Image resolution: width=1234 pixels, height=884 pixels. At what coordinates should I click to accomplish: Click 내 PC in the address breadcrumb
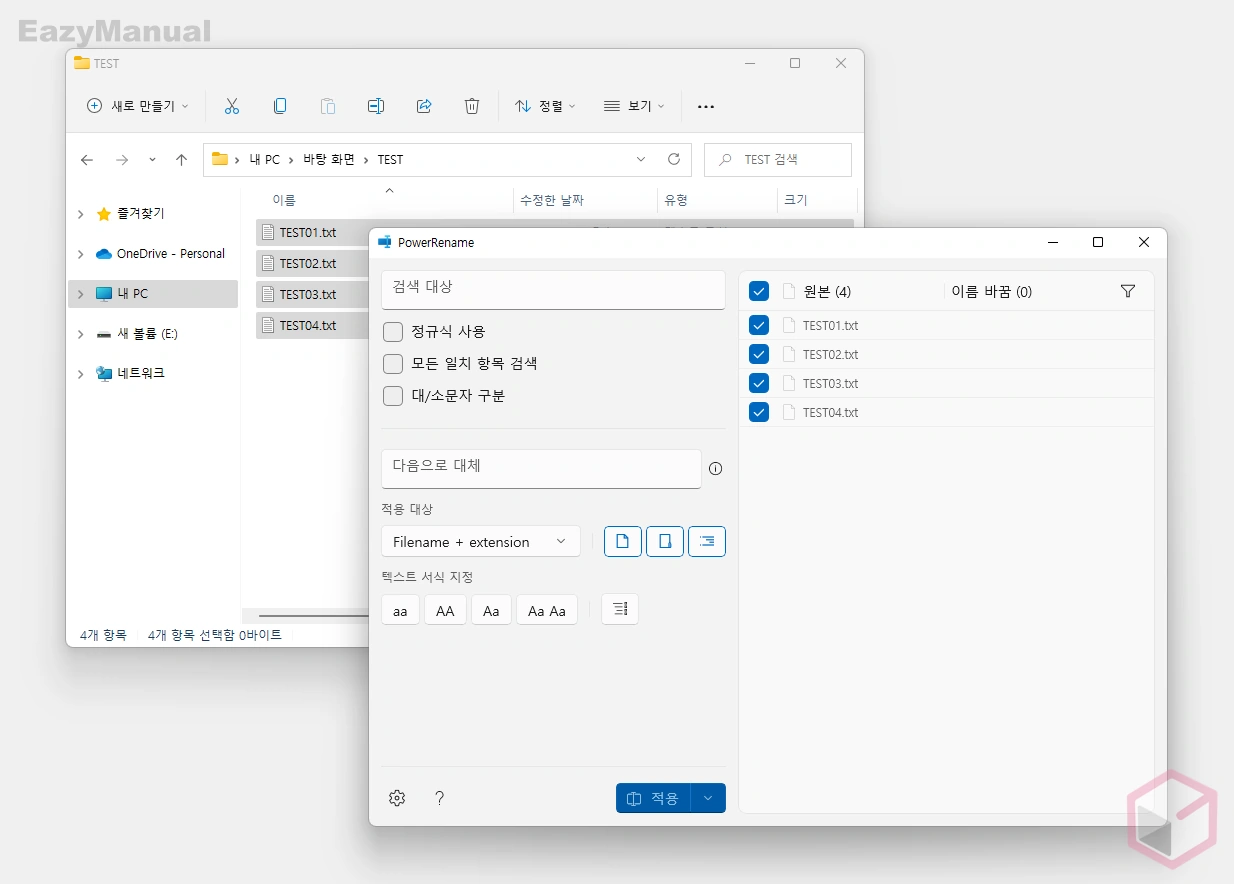click(265, 160)
